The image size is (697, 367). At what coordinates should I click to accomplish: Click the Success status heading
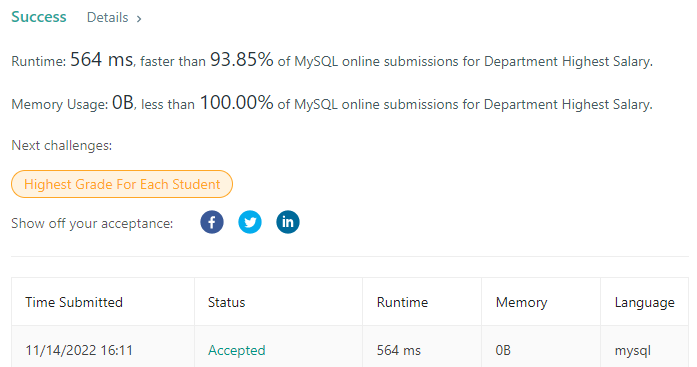[39, 17]
